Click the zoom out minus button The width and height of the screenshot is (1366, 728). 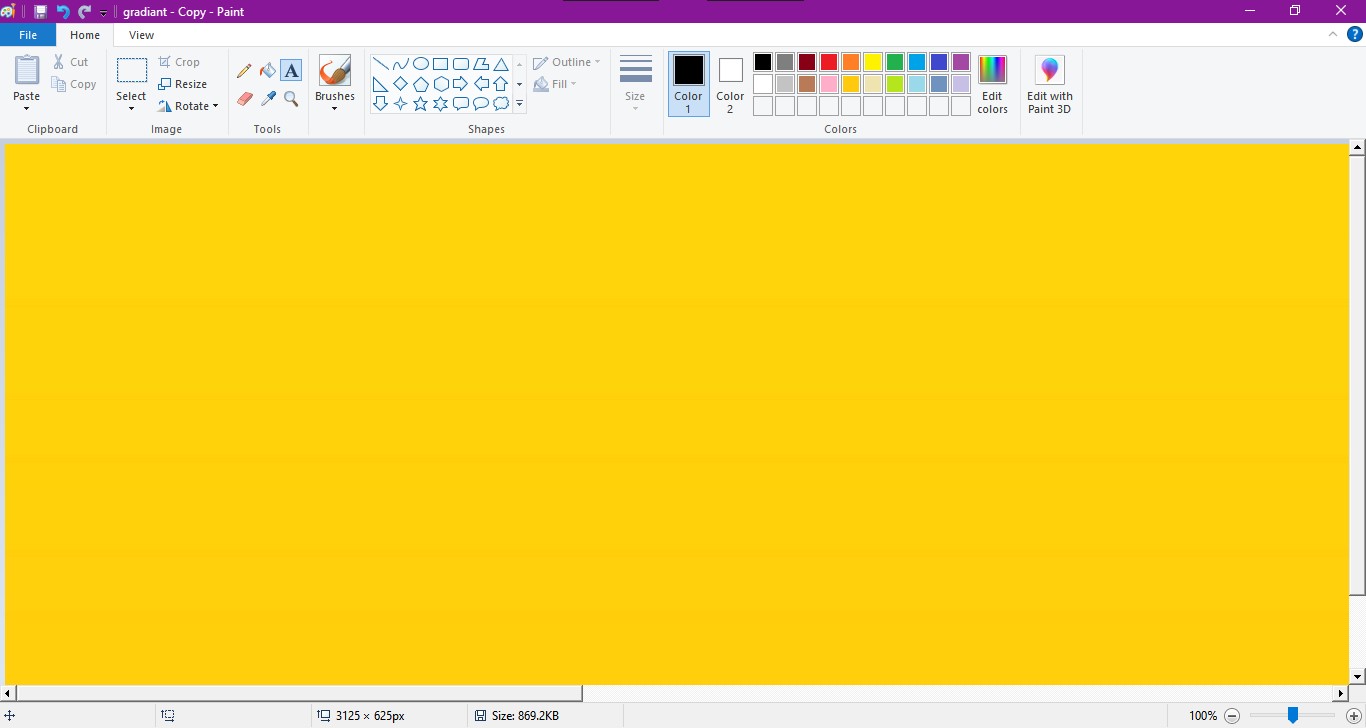[1232, 716]
